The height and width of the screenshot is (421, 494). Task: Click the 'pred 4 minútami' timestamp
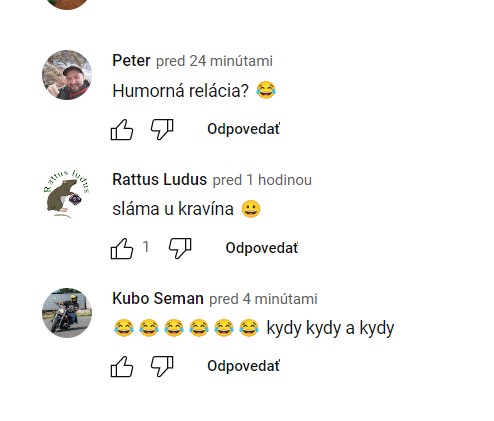(x=263, y=299)
